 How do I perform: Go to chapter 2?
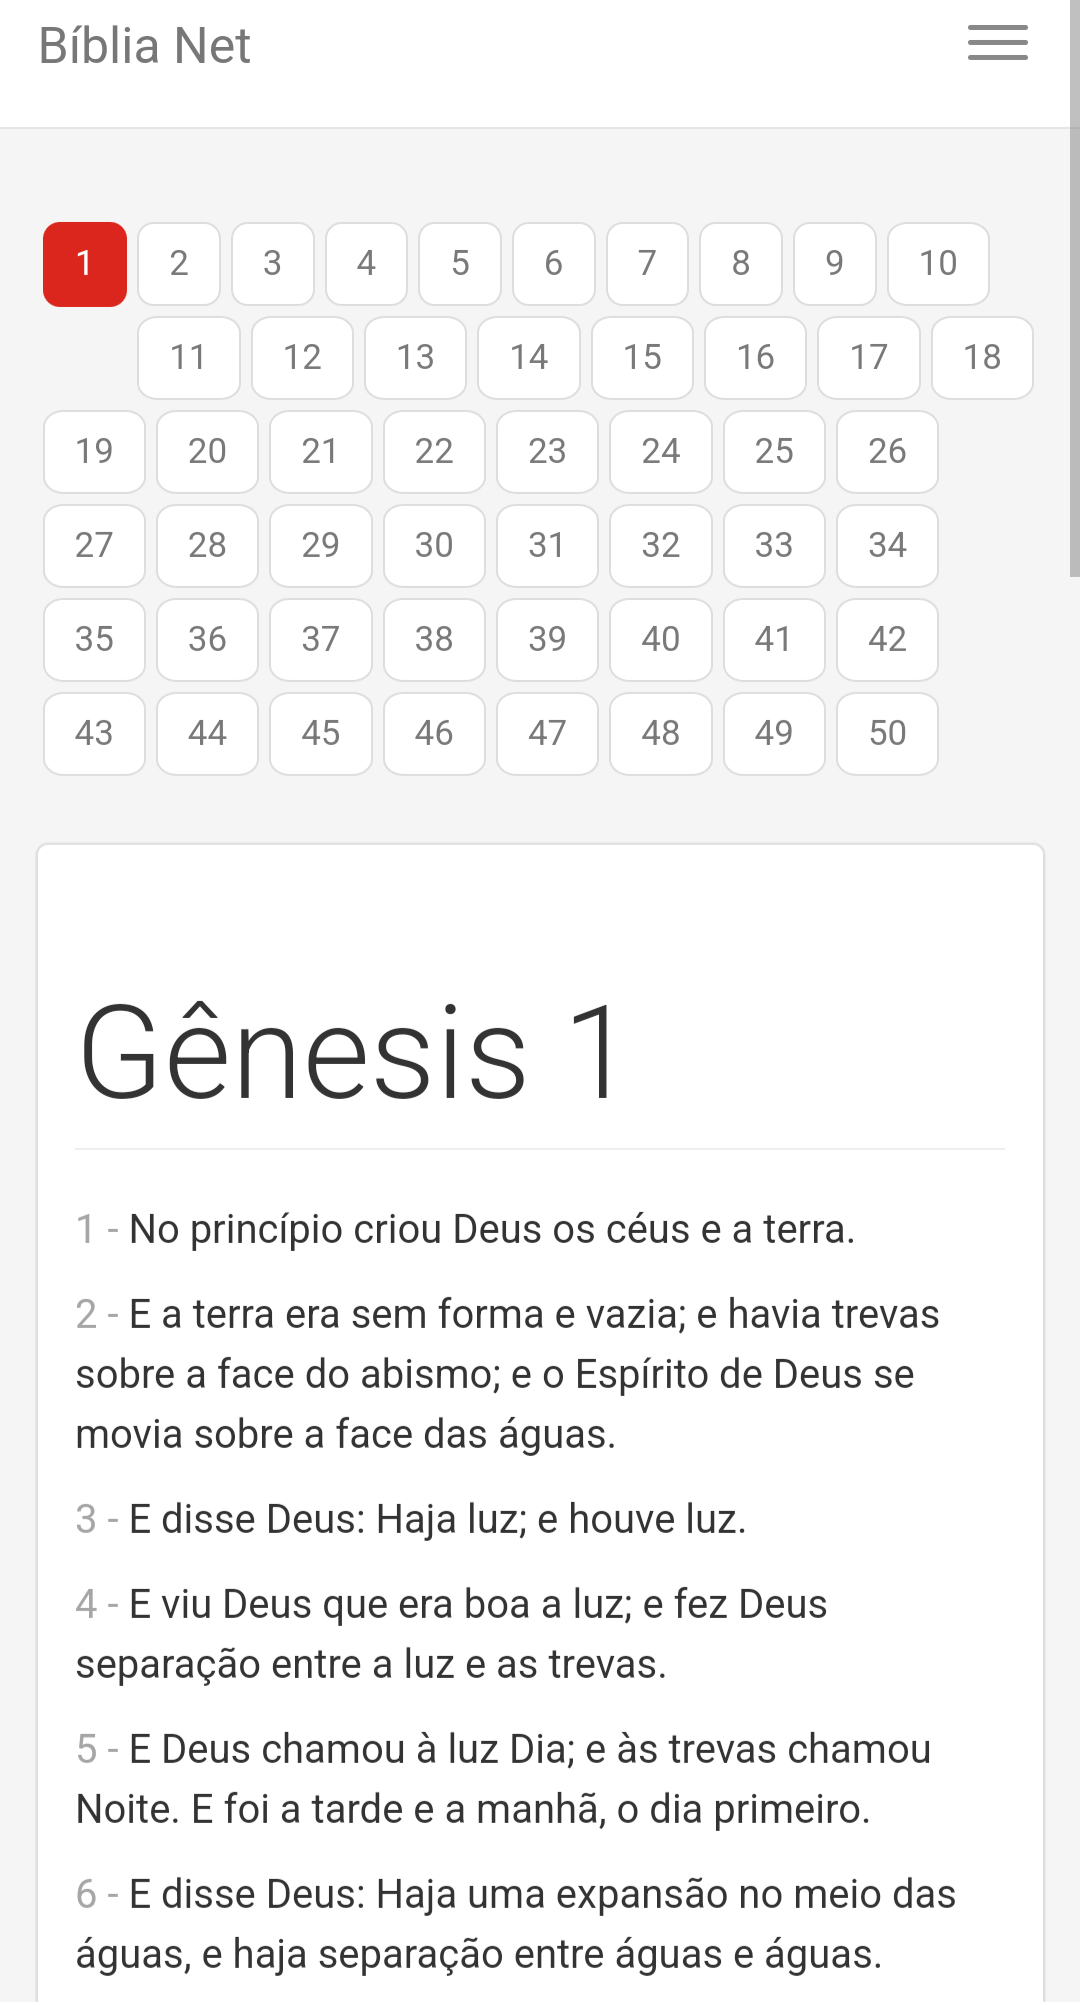[x=179, y=264]
